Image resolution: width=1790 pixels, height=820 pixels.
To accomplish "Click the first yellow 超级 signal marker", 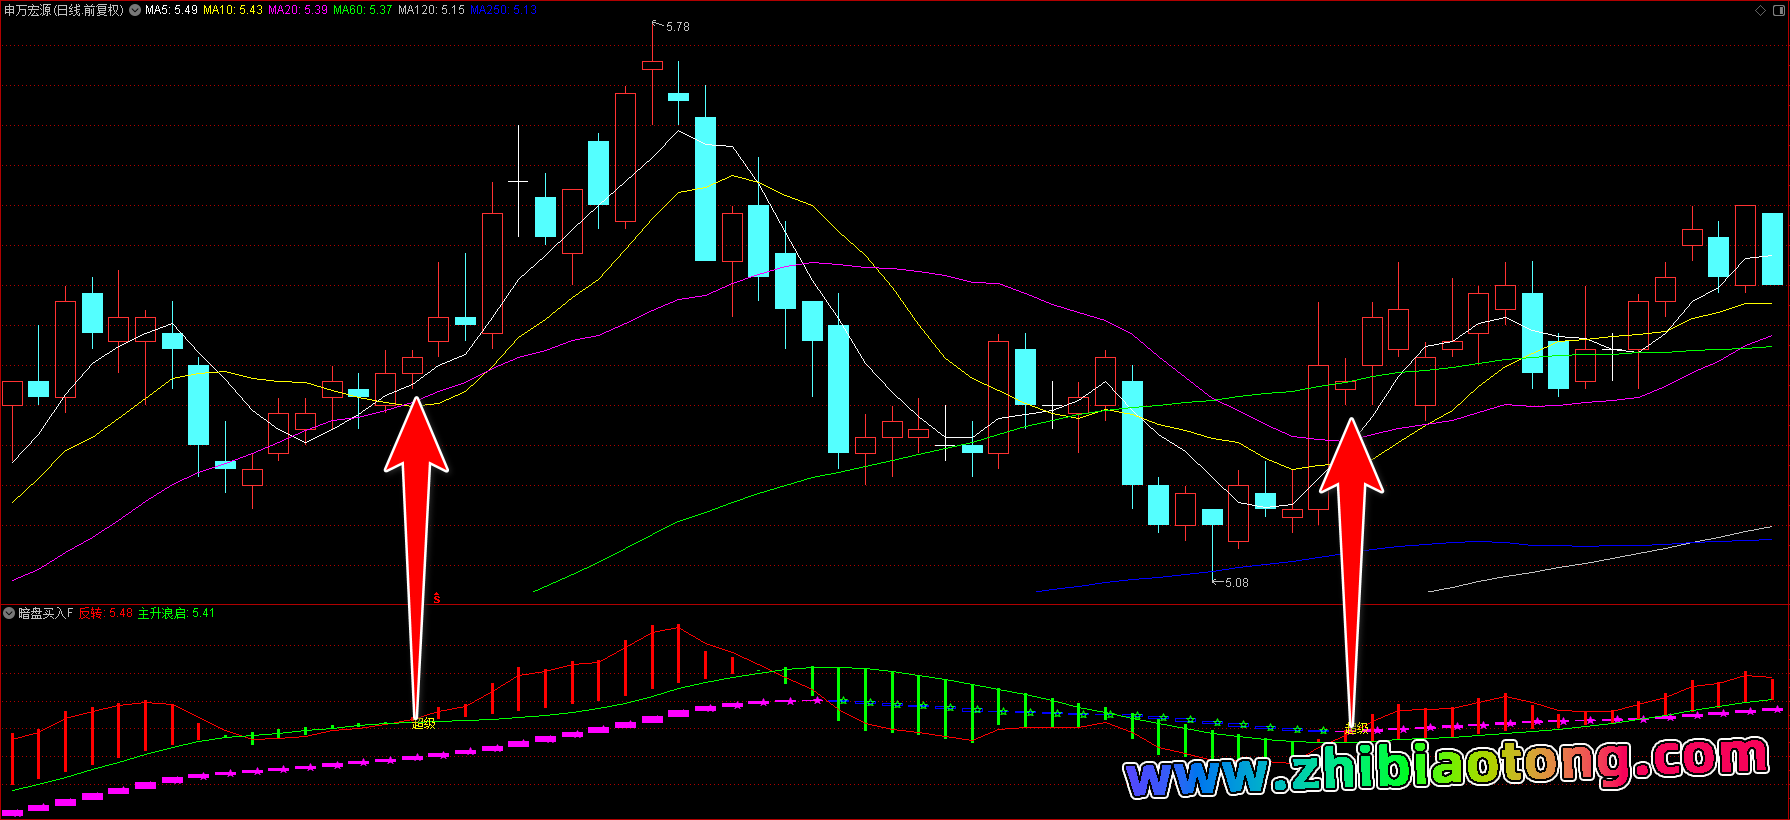I will 424,724.
